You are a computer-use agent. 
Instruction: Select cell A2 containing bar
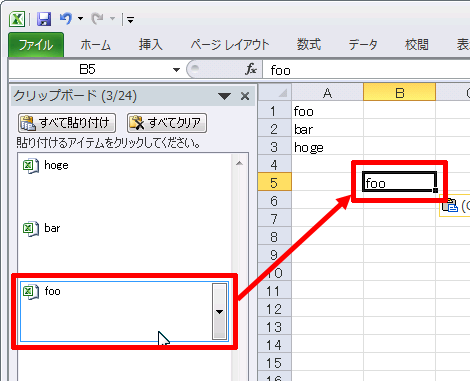tap(327, 129)
